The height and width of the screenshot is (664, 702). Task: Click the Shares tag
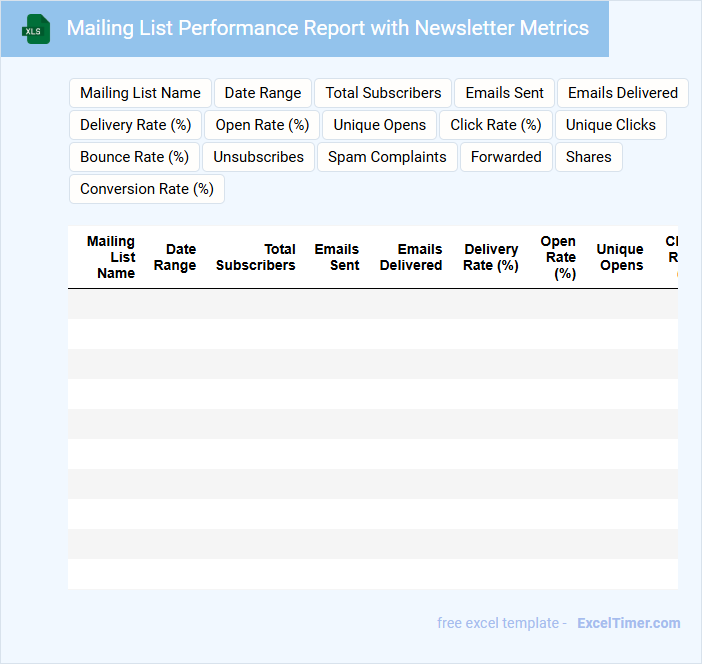588,157
